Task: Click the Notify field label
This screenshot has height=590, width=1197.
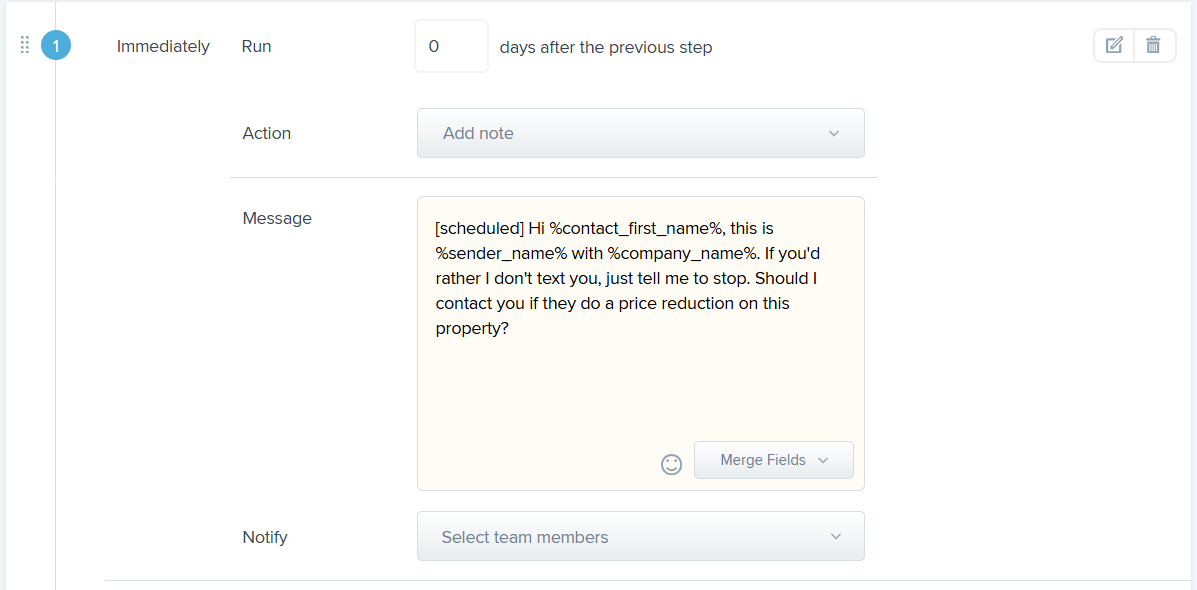Action: (265, 537)
